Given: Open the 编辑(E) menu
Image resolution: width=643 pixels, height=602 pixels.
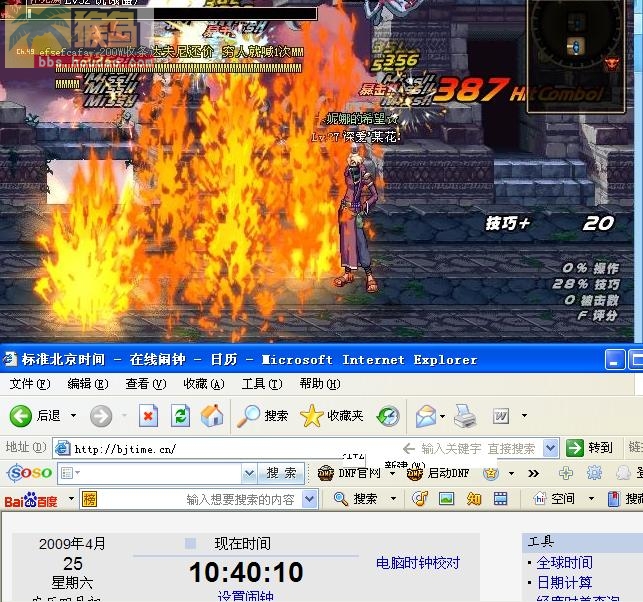Looking at the screenshot, I should [x=88, y=384].
